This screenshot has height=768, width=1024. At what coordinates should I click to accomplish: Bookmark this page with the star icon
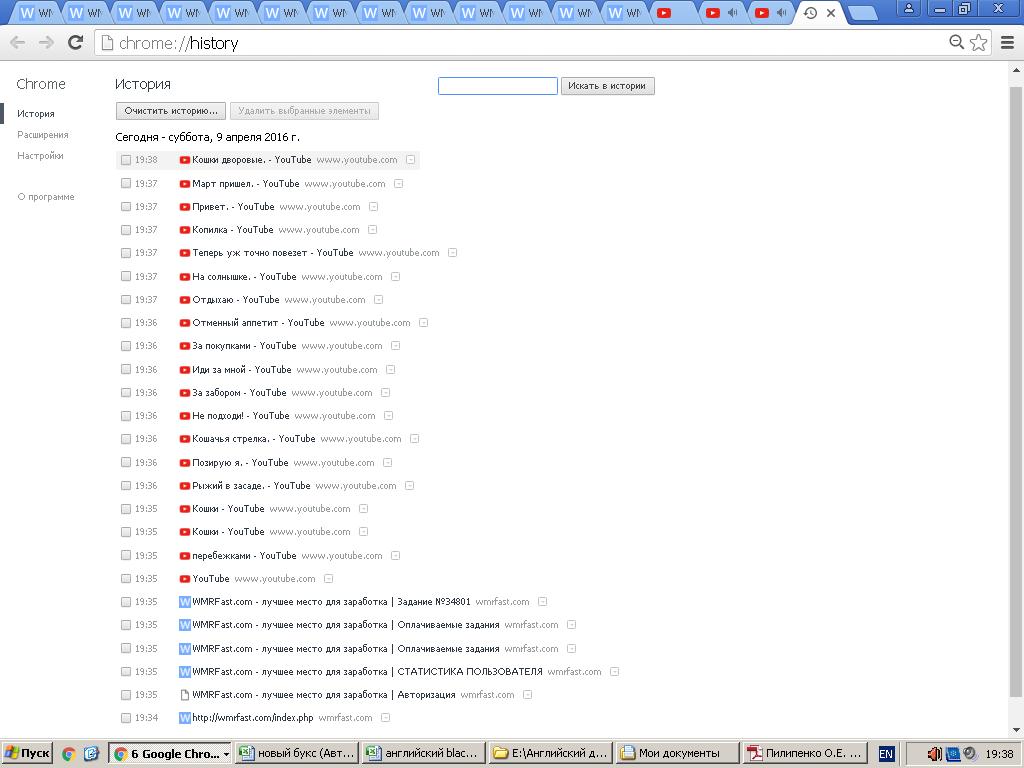click(x=978, y=42)
